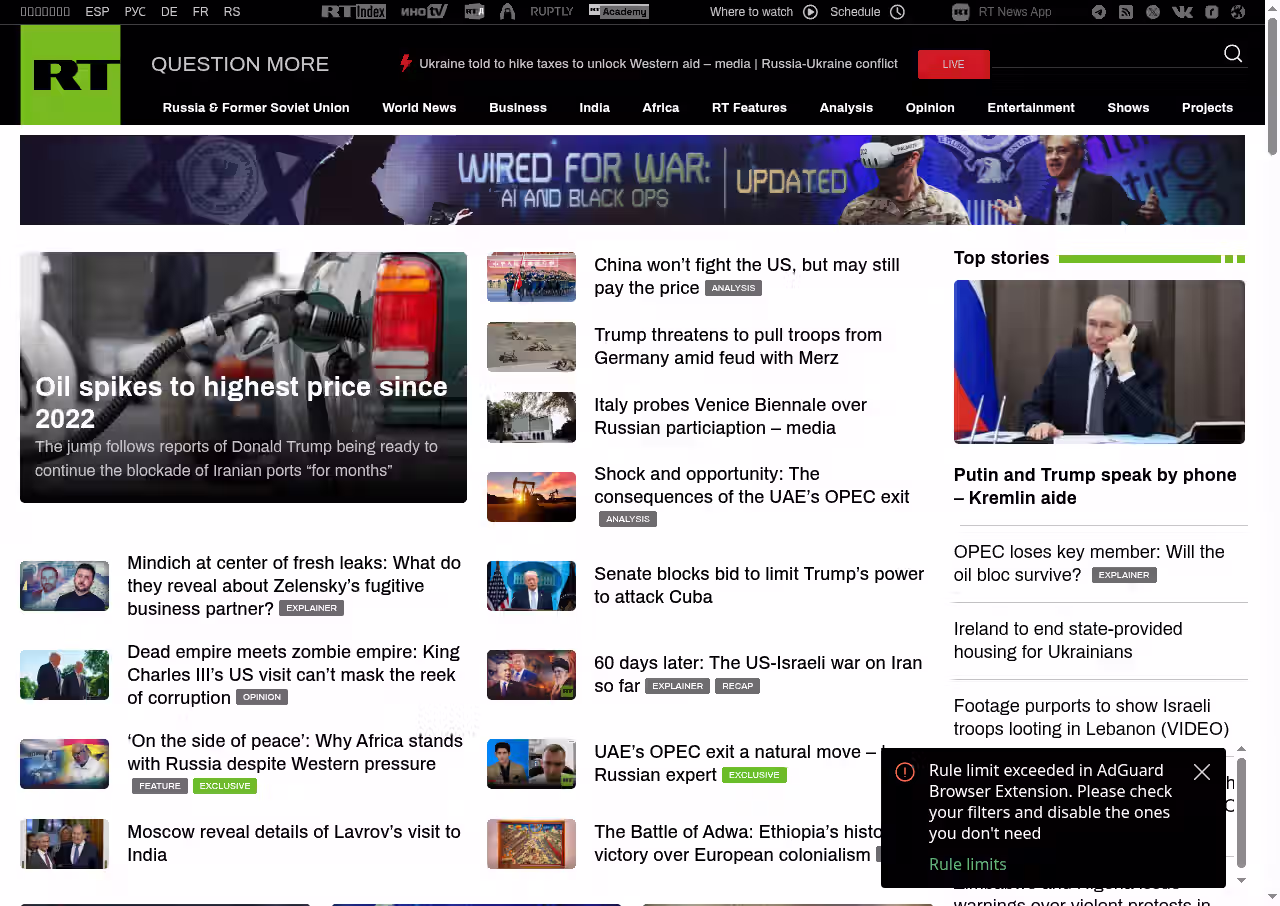Click the Where to watch play icon

pyautogui.click(x=810, y=12)
